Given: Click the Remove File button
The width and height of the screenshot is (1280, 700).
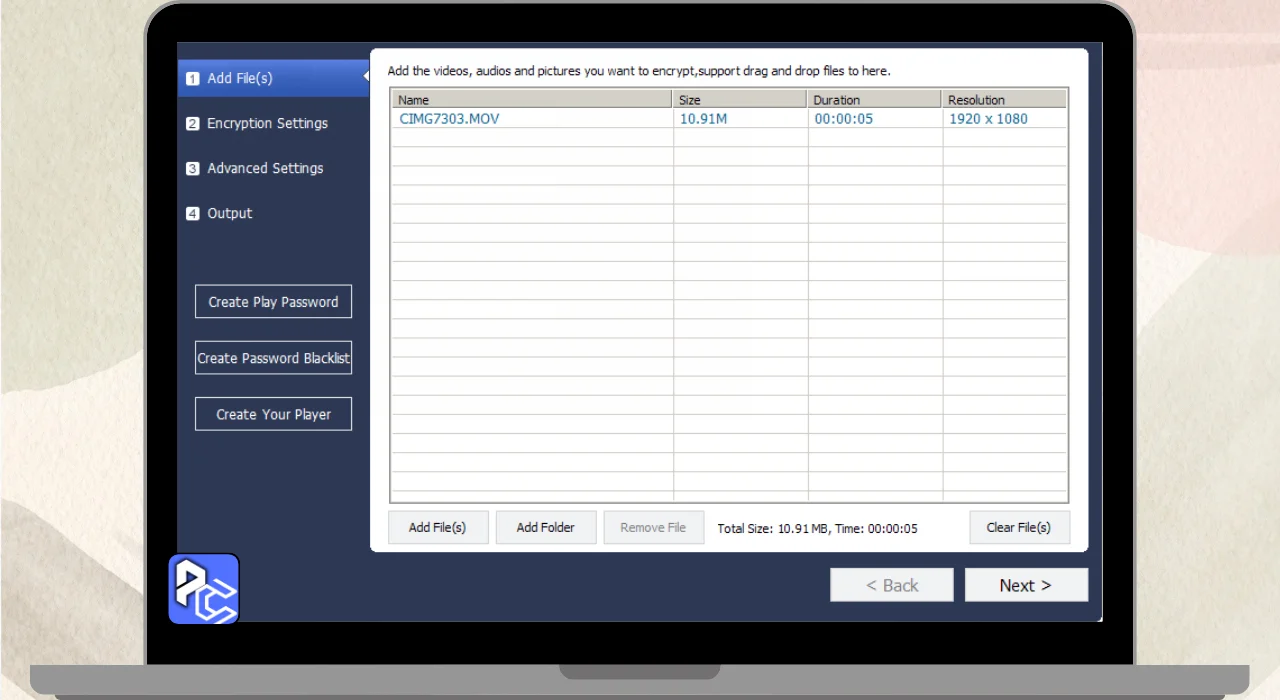Looking at the screenshot, I should click(x=653, y=527).
